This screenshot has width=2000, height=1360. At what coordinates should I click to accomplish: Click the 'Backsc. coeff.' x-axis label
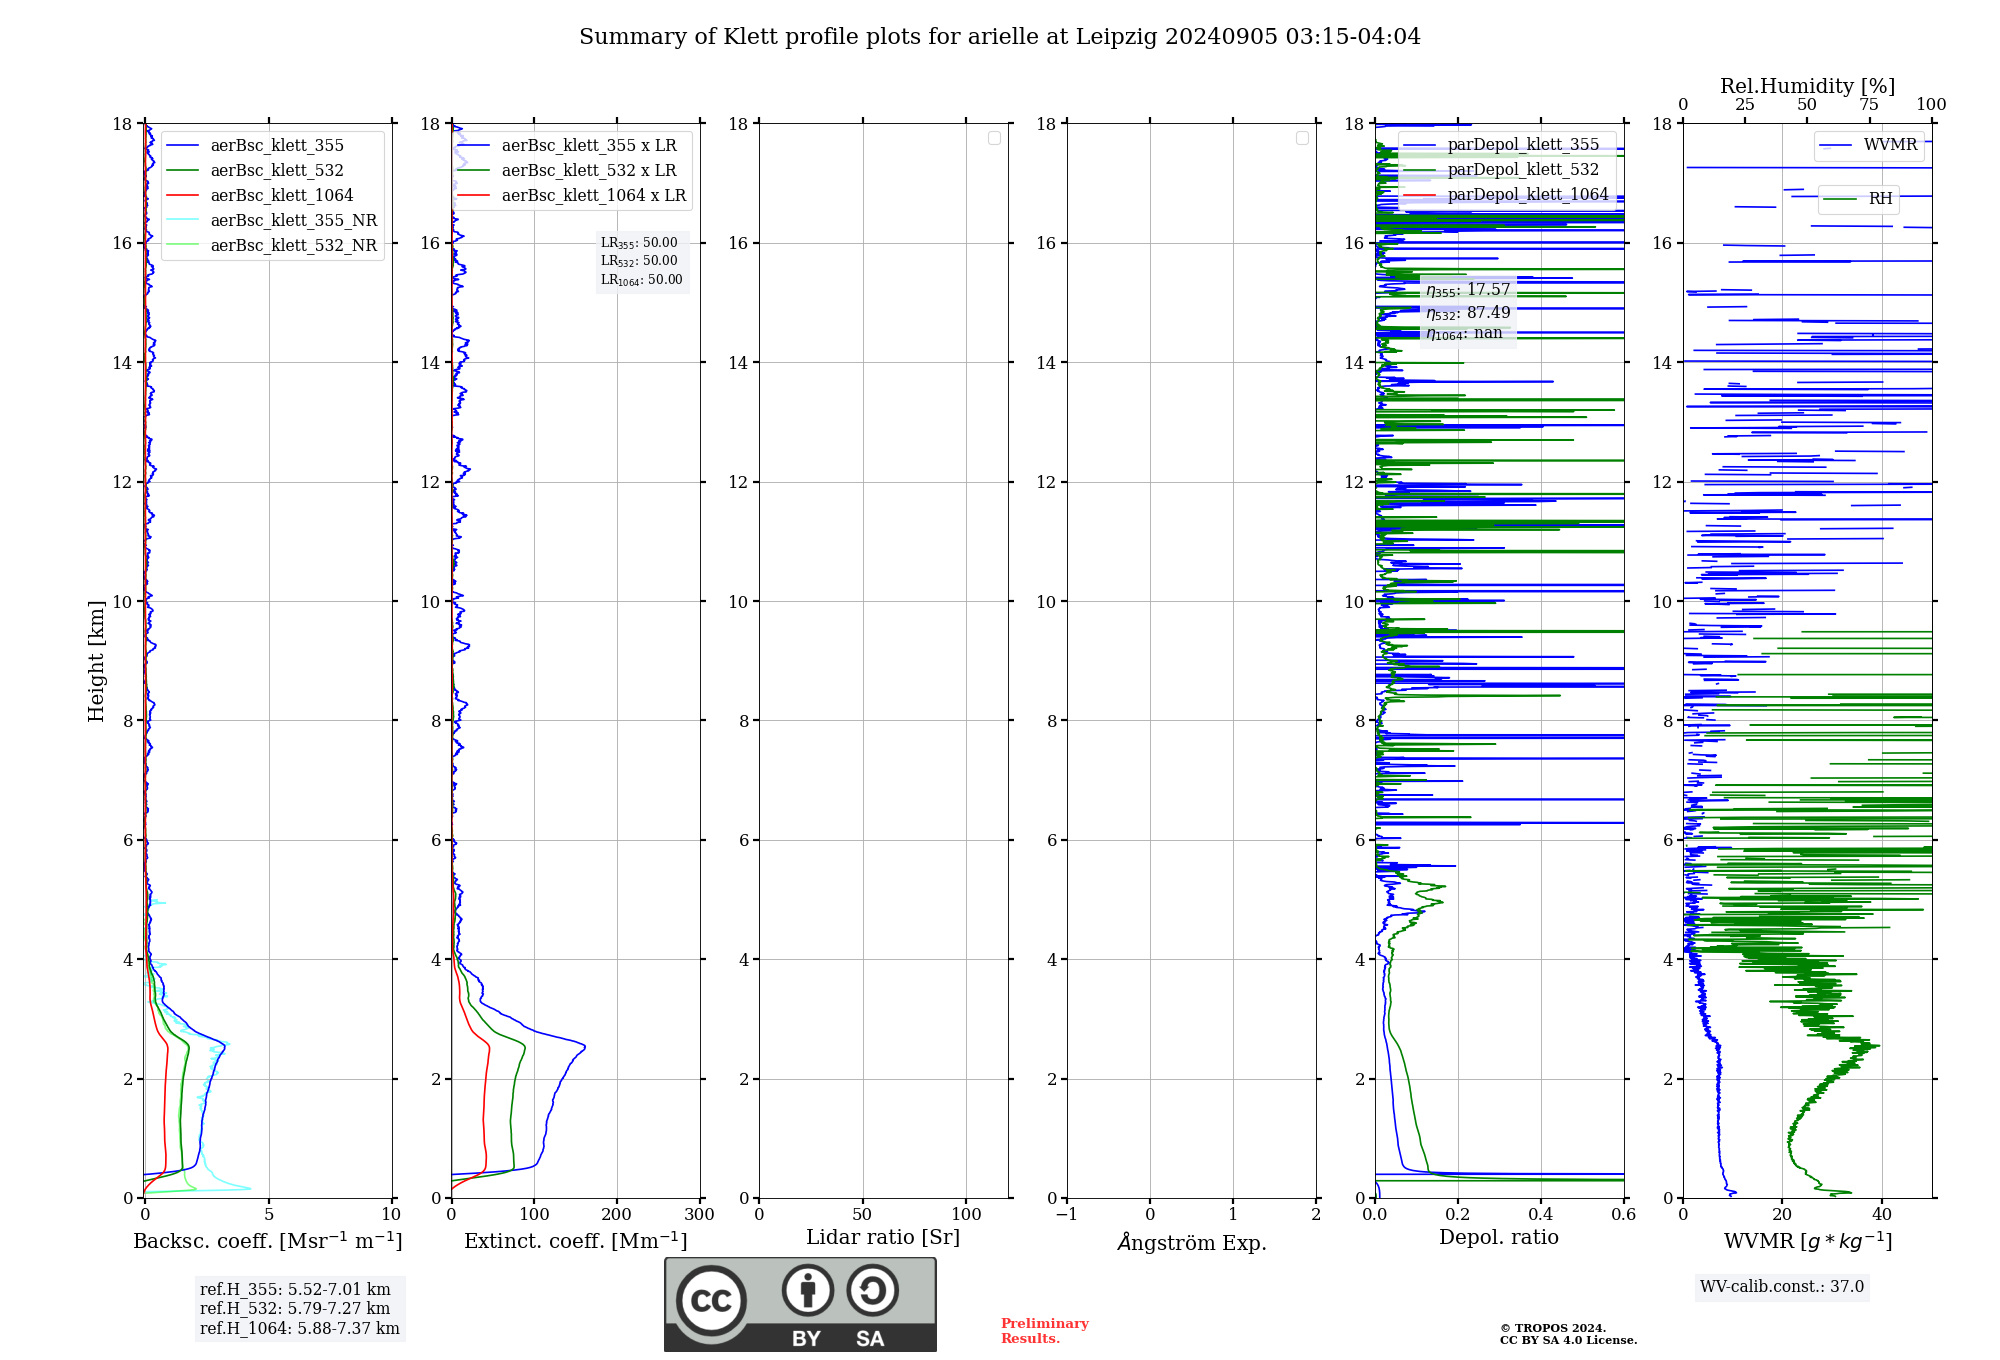point(268,1241)
